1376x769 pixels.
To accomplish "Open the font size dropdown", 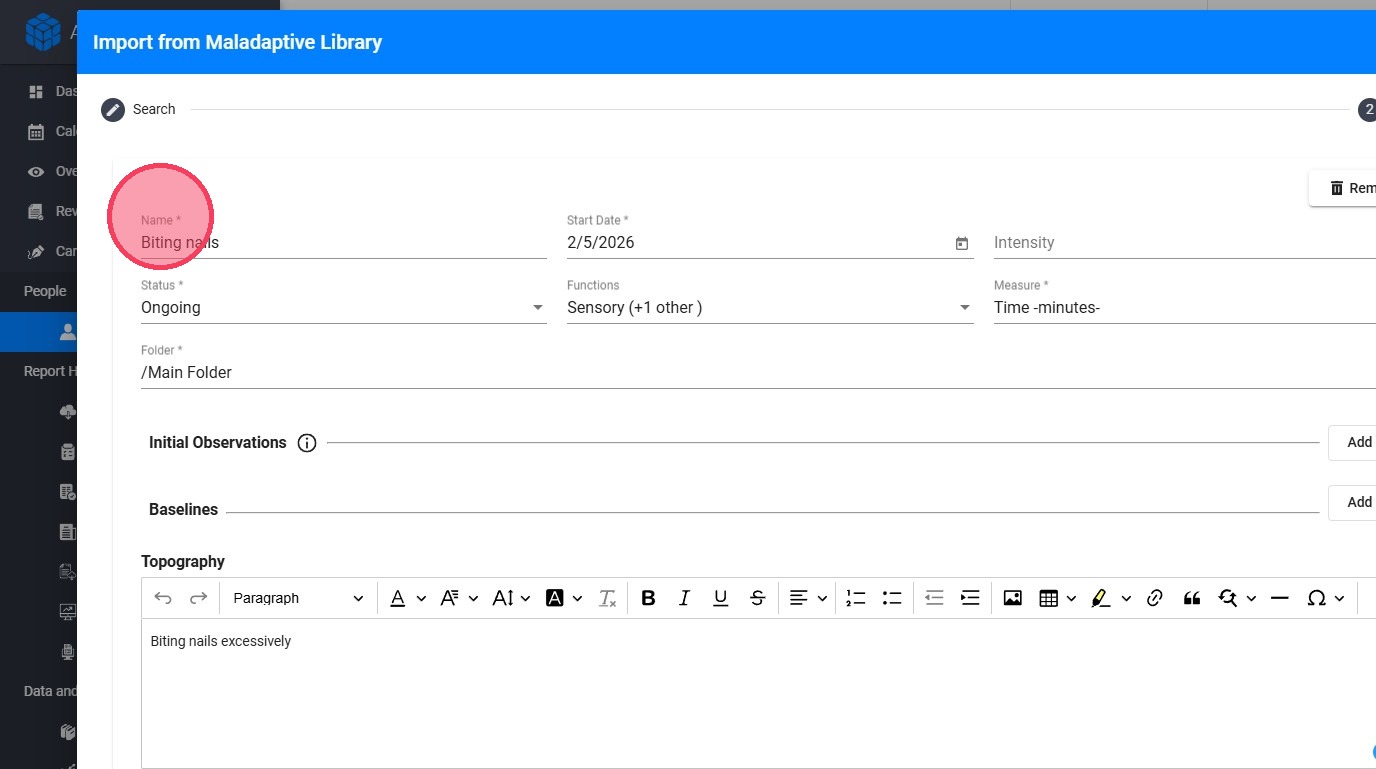I will (x=511, y=598).
